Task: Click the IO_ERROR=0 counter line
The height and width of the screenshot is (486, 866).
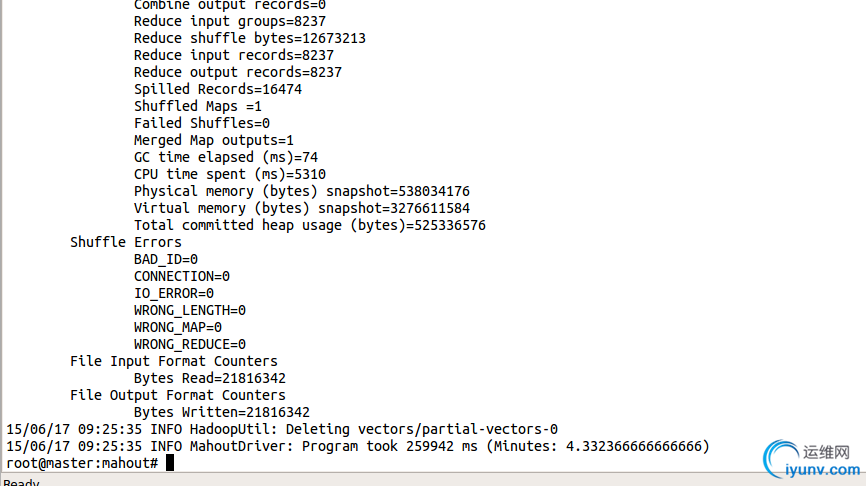Action: point(173,293)
